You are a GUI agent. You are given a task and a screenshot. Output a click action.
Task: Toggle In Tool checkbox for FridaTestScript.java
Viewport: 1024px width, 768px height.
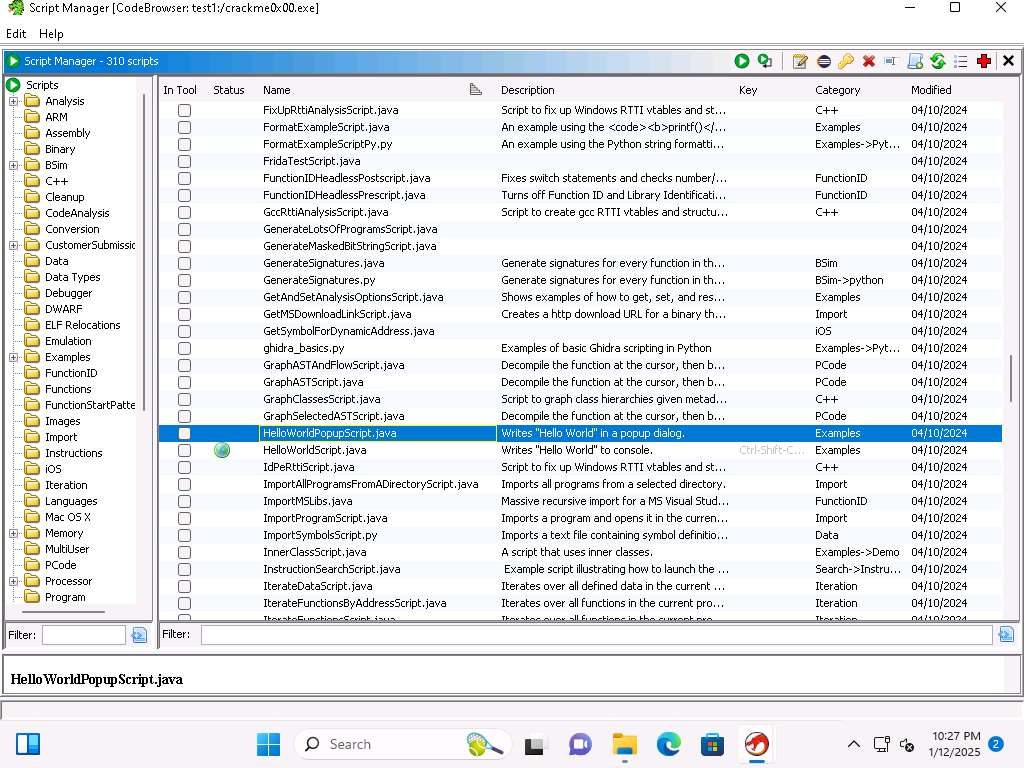coord(184,161)
